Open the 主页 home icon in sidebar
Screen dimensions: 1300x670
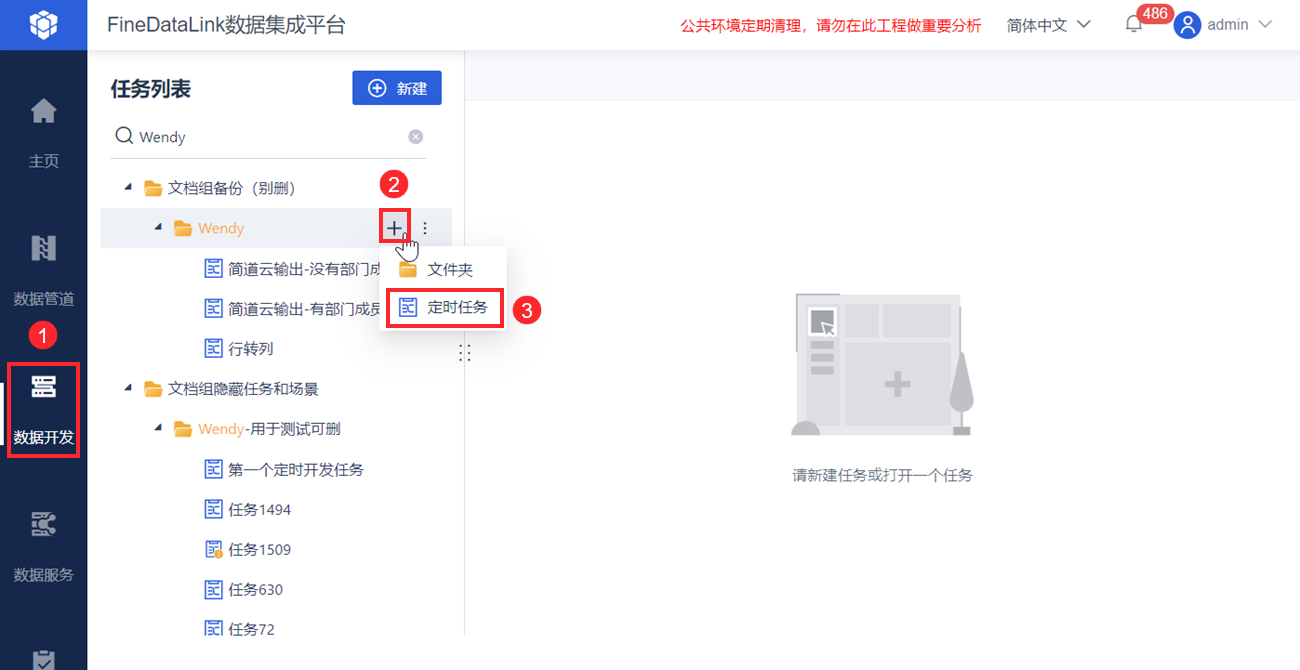pos(43,111)
